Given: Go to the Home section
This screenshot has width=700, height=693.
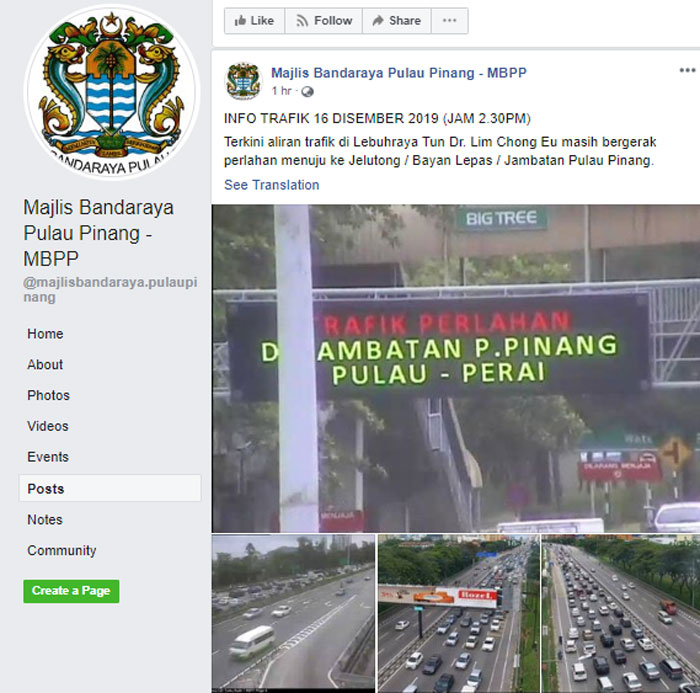Looking at the screenshot, I should (x=45, y=334).
